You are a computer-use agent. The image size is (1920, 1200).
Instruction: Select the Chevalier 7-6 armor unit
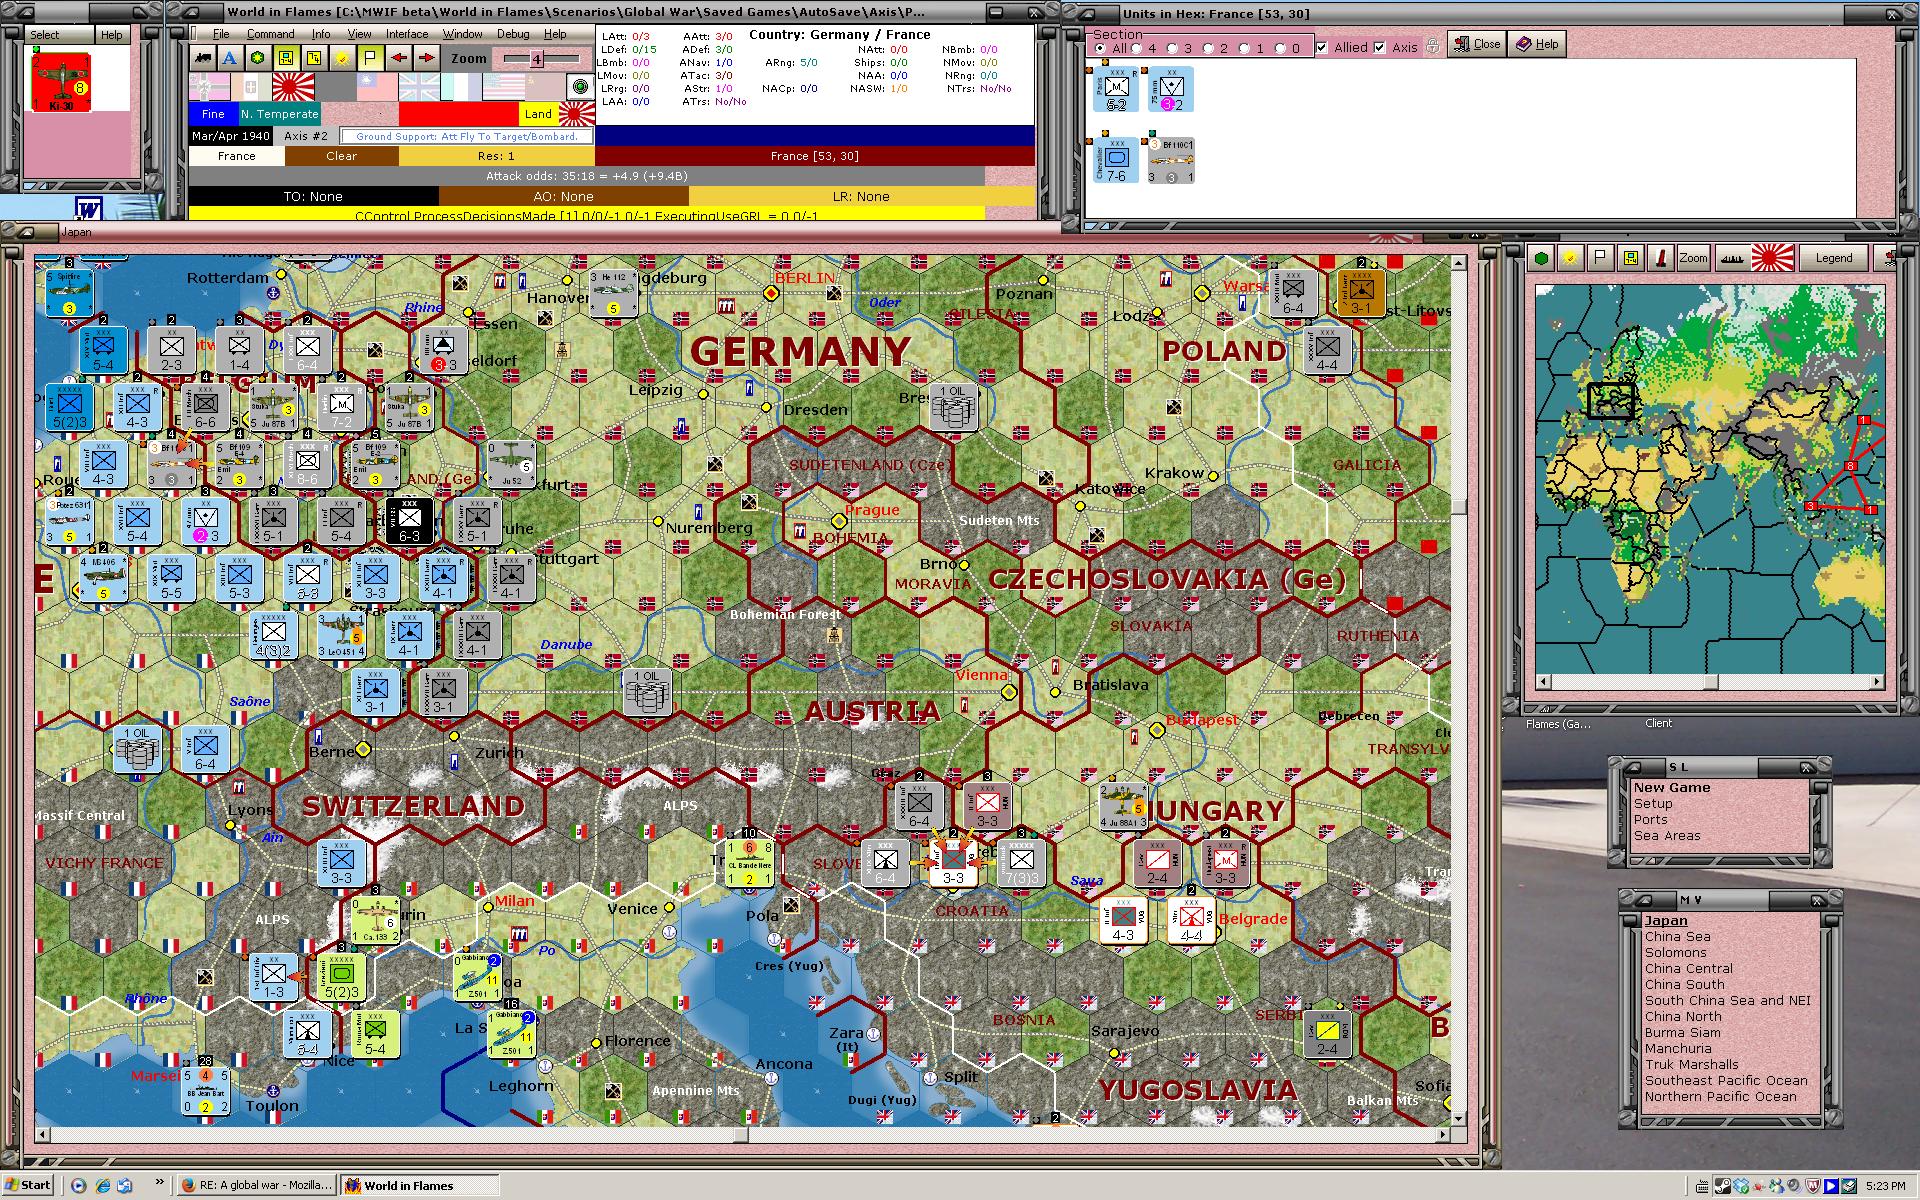(1116, 161)
